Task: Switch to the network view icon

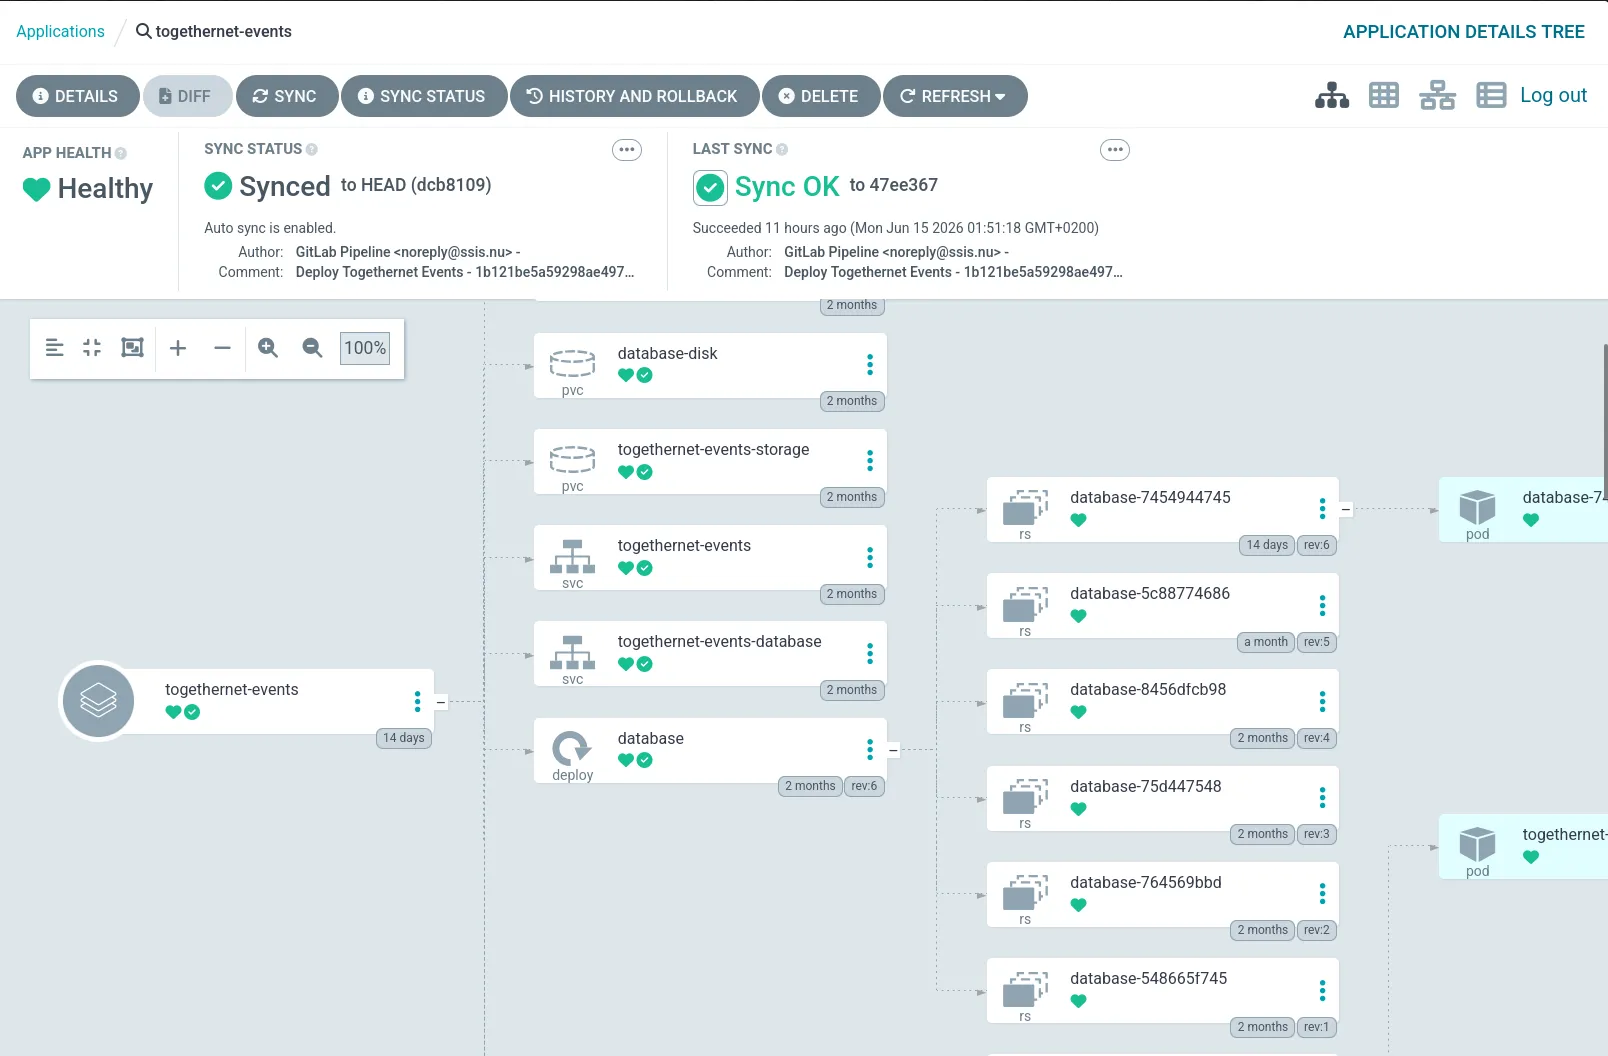Action: pos(1437,96)
